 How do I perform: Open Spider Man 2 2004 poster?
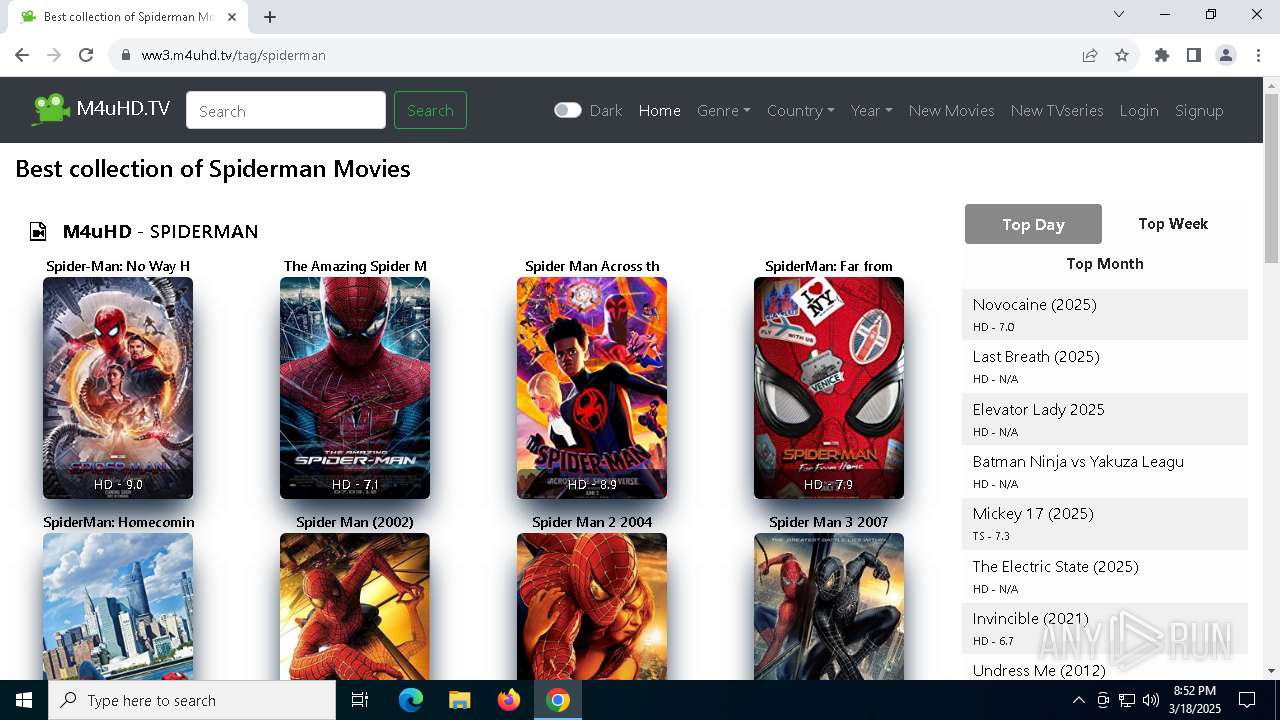(x=592, y=607)
